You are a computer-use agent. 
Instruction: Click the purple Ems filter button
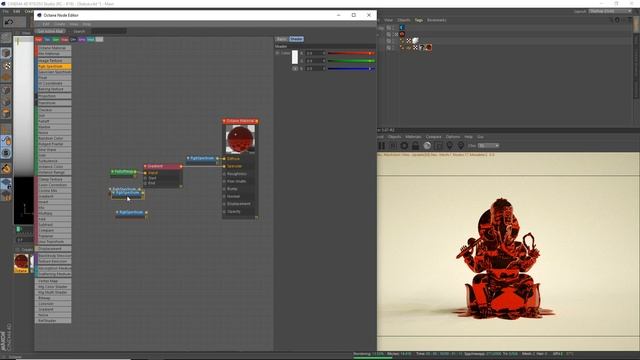(x=82, y=40)
